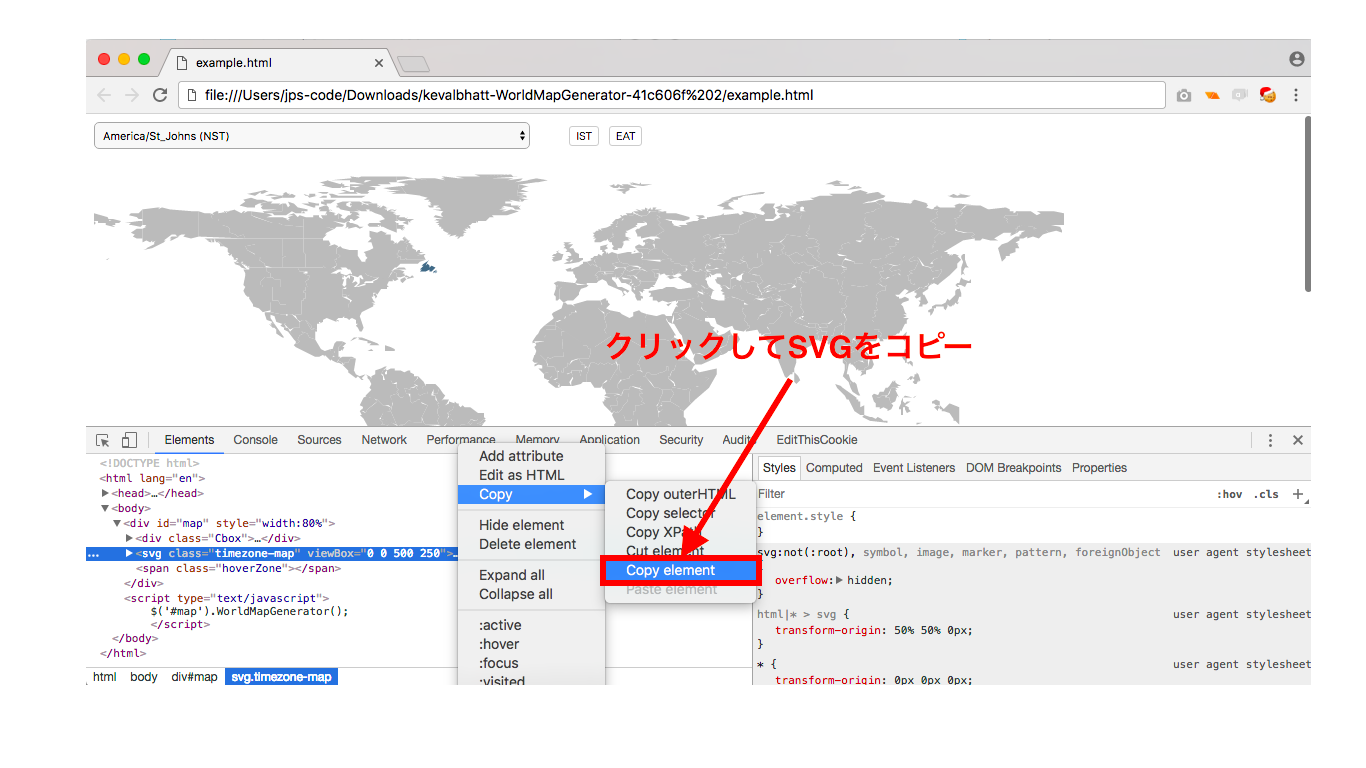Activate the inspect element picker icon
1366x768 pixels.
coord(103,440)
